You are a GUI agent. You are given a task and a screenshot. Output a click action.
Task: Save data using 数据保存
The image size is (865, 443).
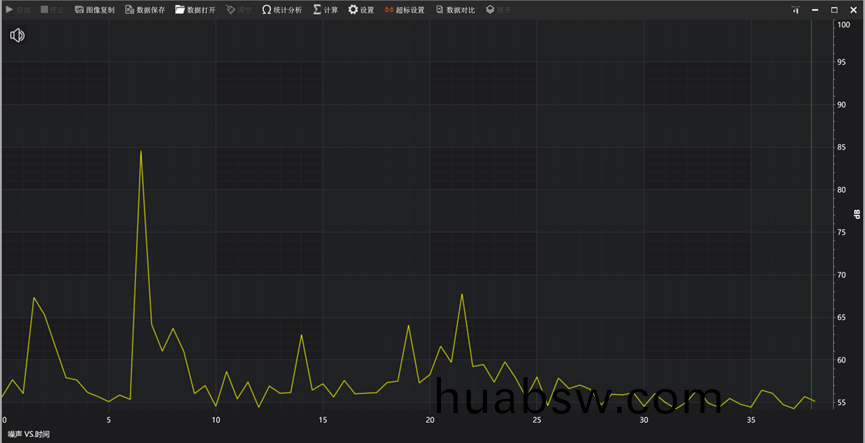pos(145,9)
